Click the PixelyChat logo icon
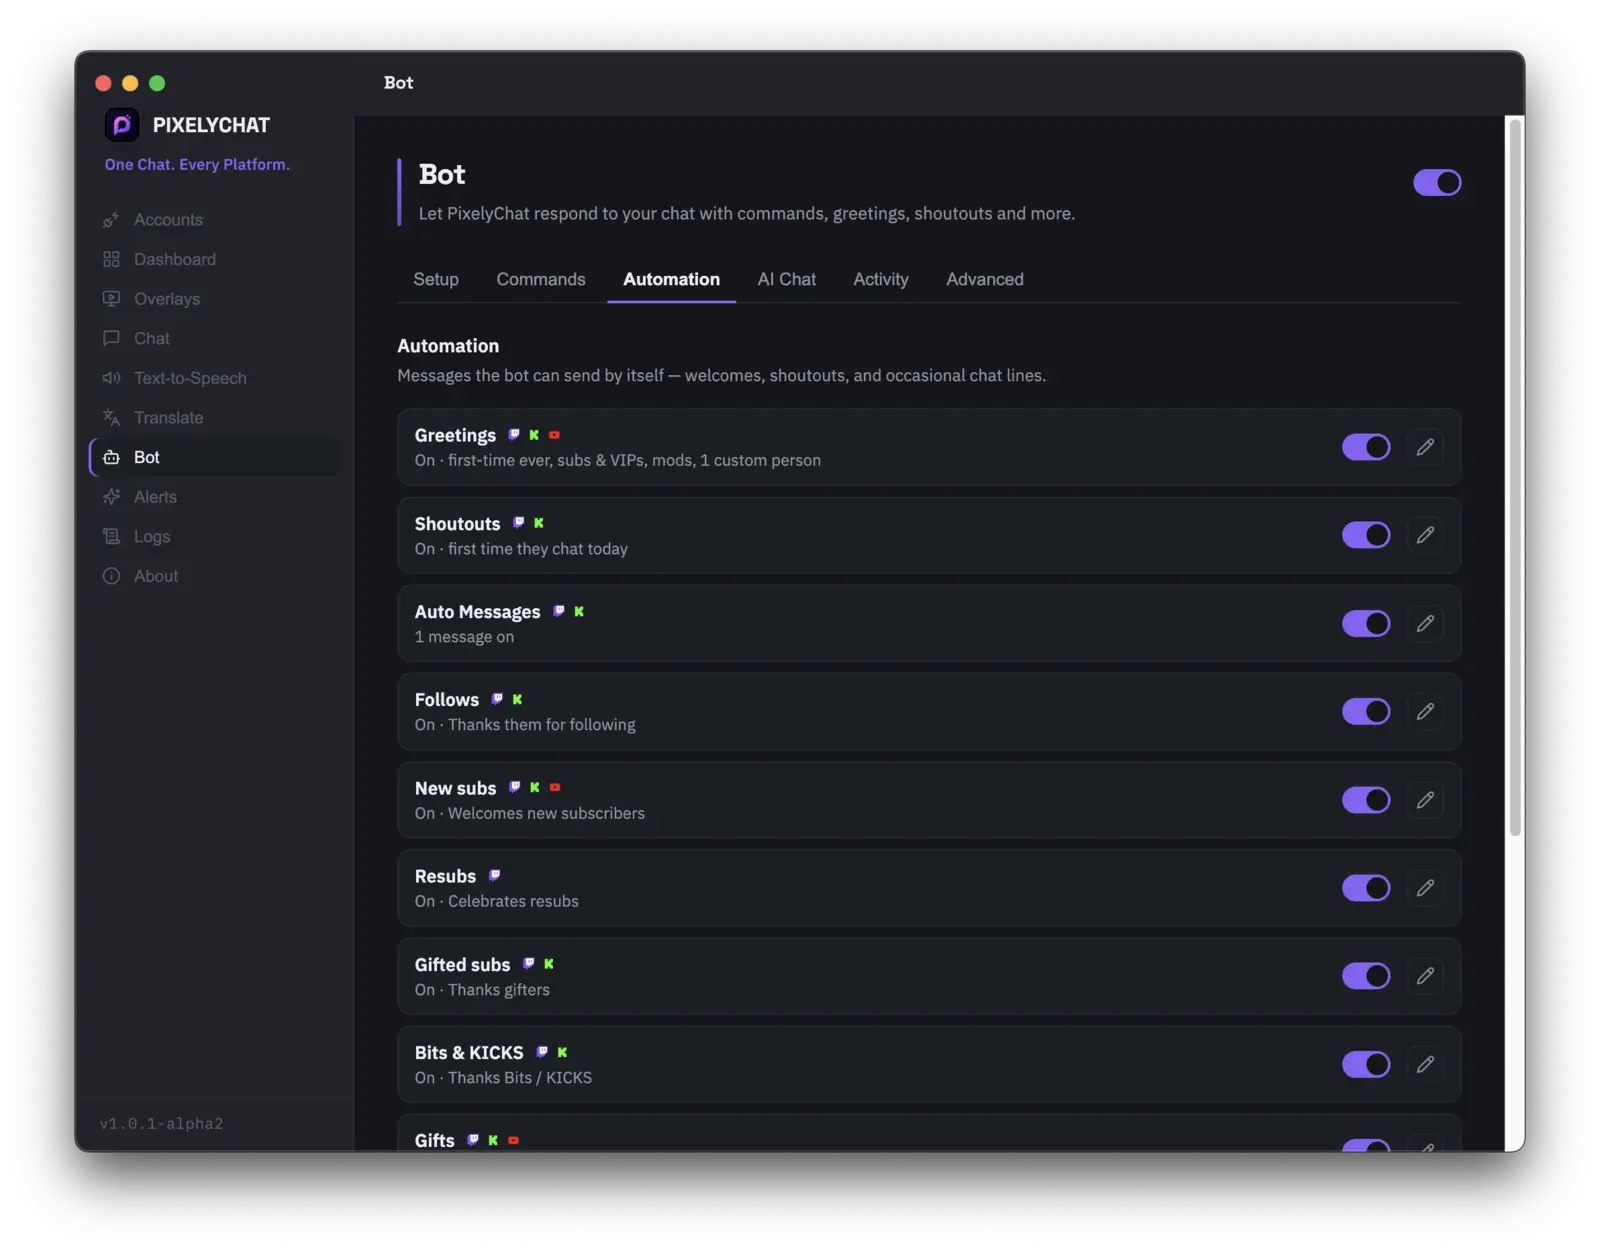Image resolution: width=1600 pixels, height=1251 pixels. (x=122, y=125)
